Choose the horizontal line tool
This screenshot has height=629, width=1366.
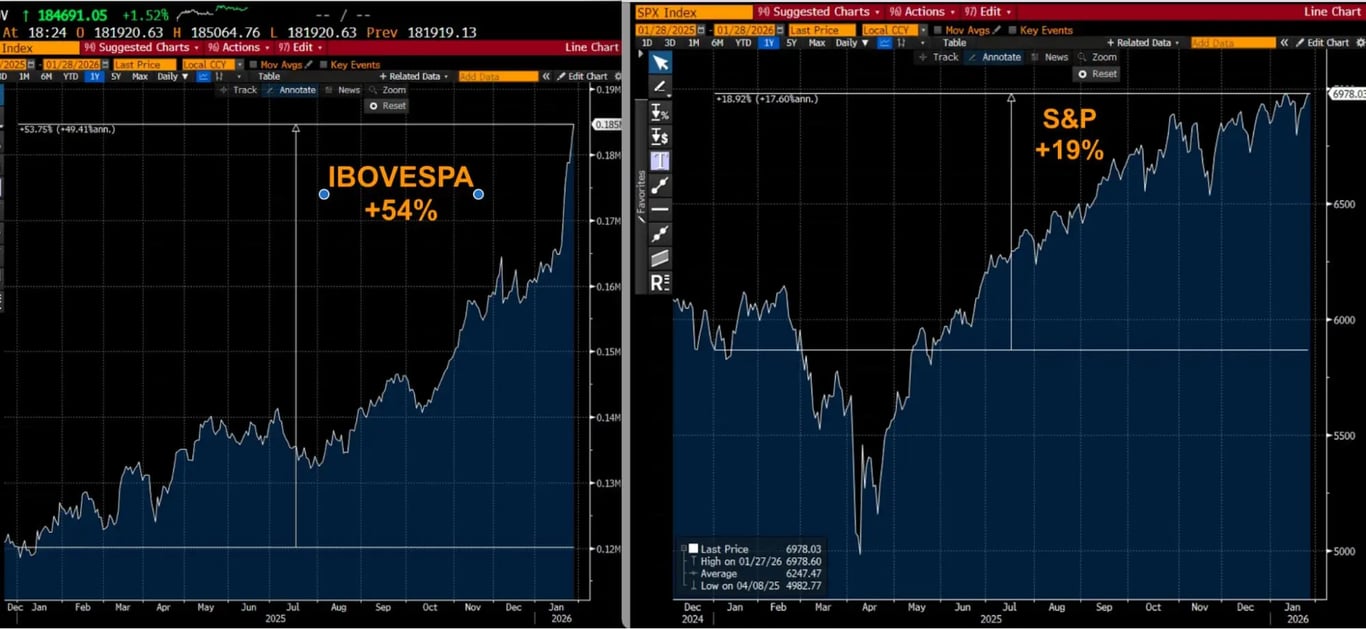pos(660,209)
